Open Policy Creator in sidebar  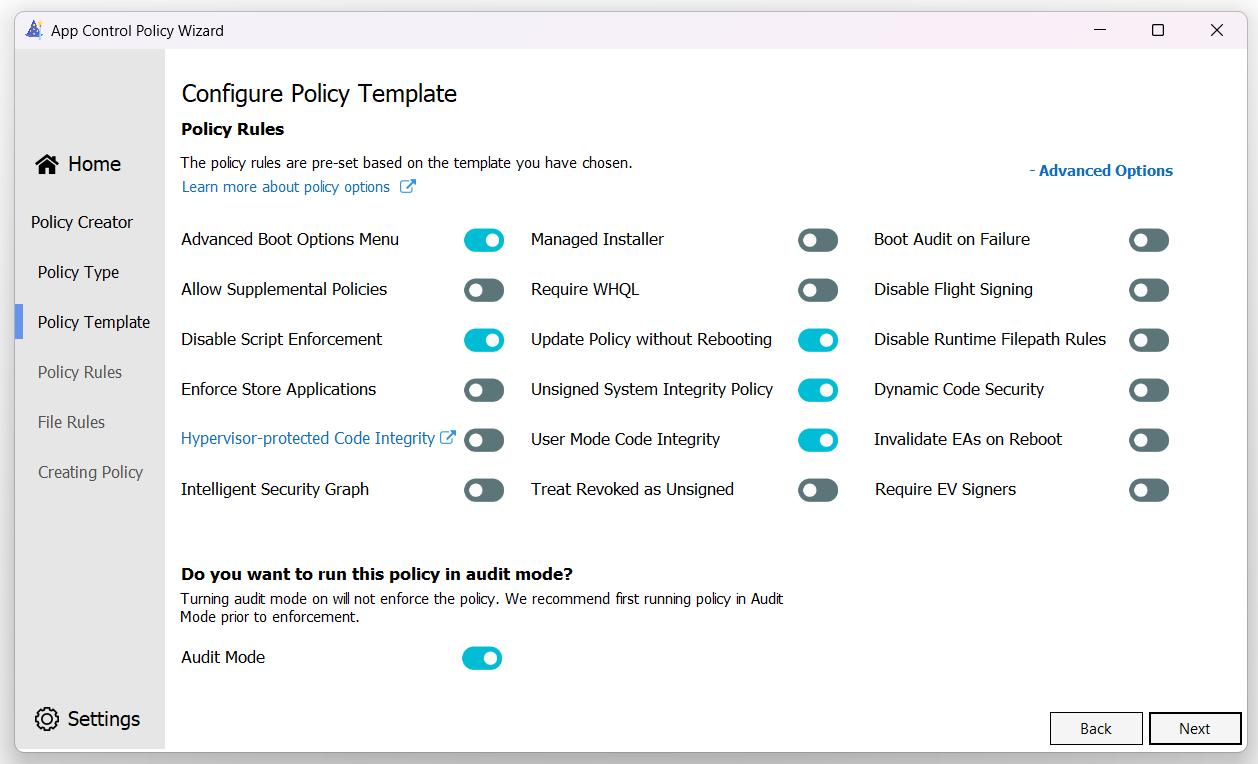82,222
